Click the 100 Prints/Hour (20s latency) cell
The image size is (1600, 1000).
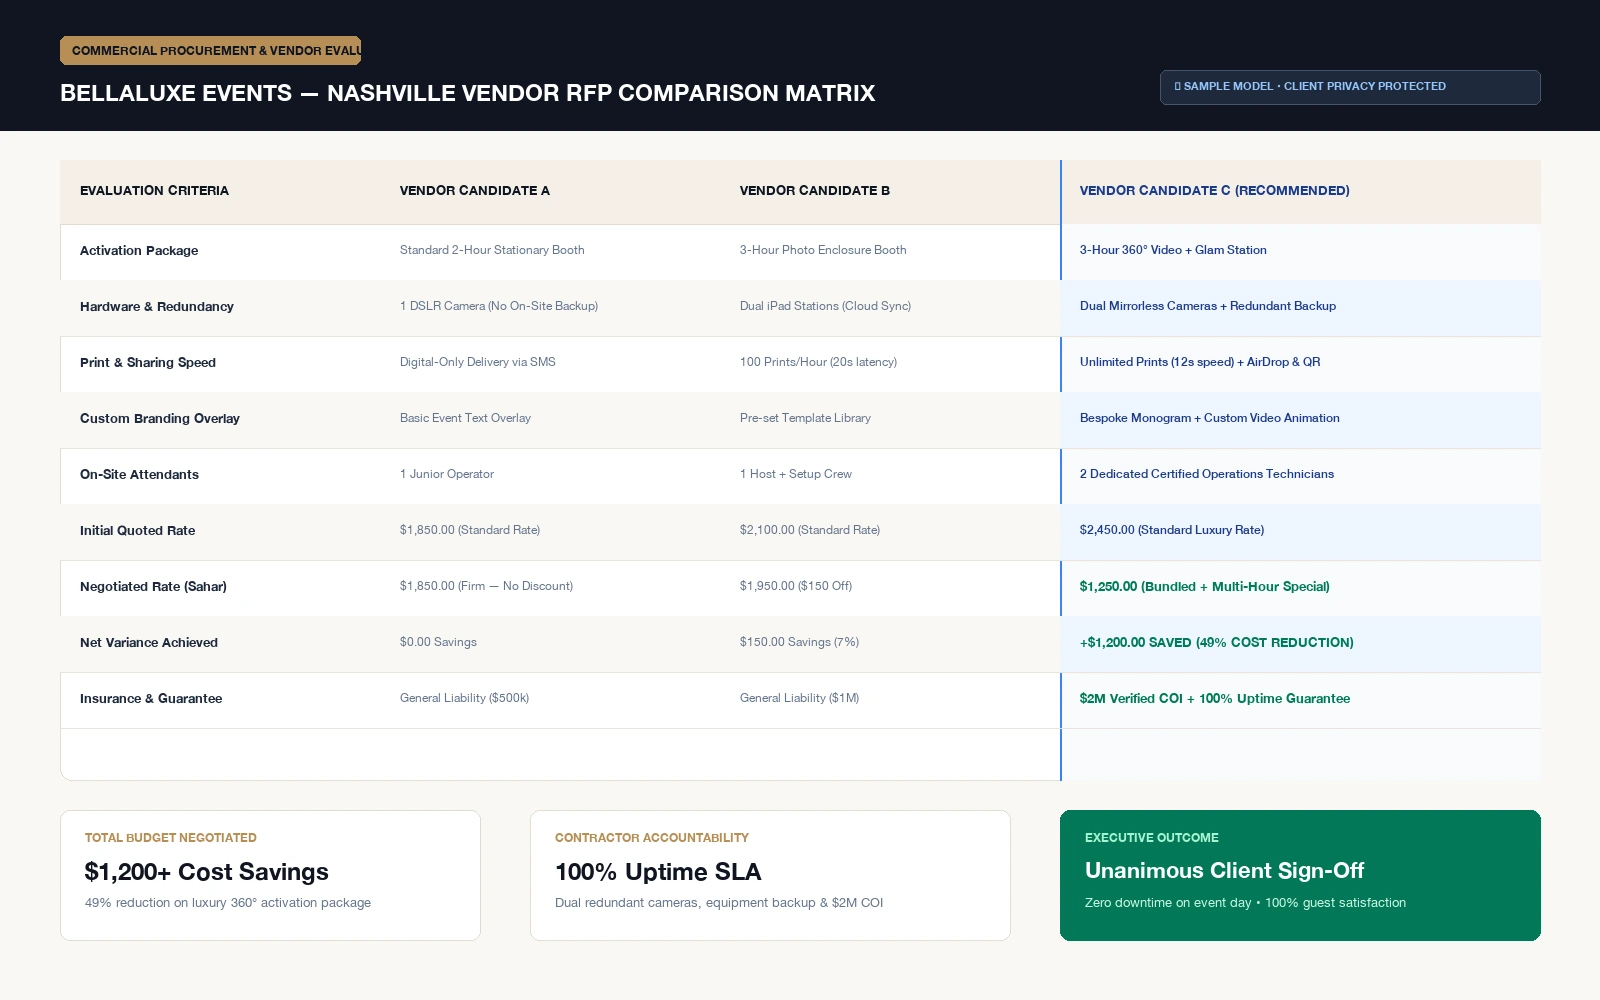[x=818, y=362]
